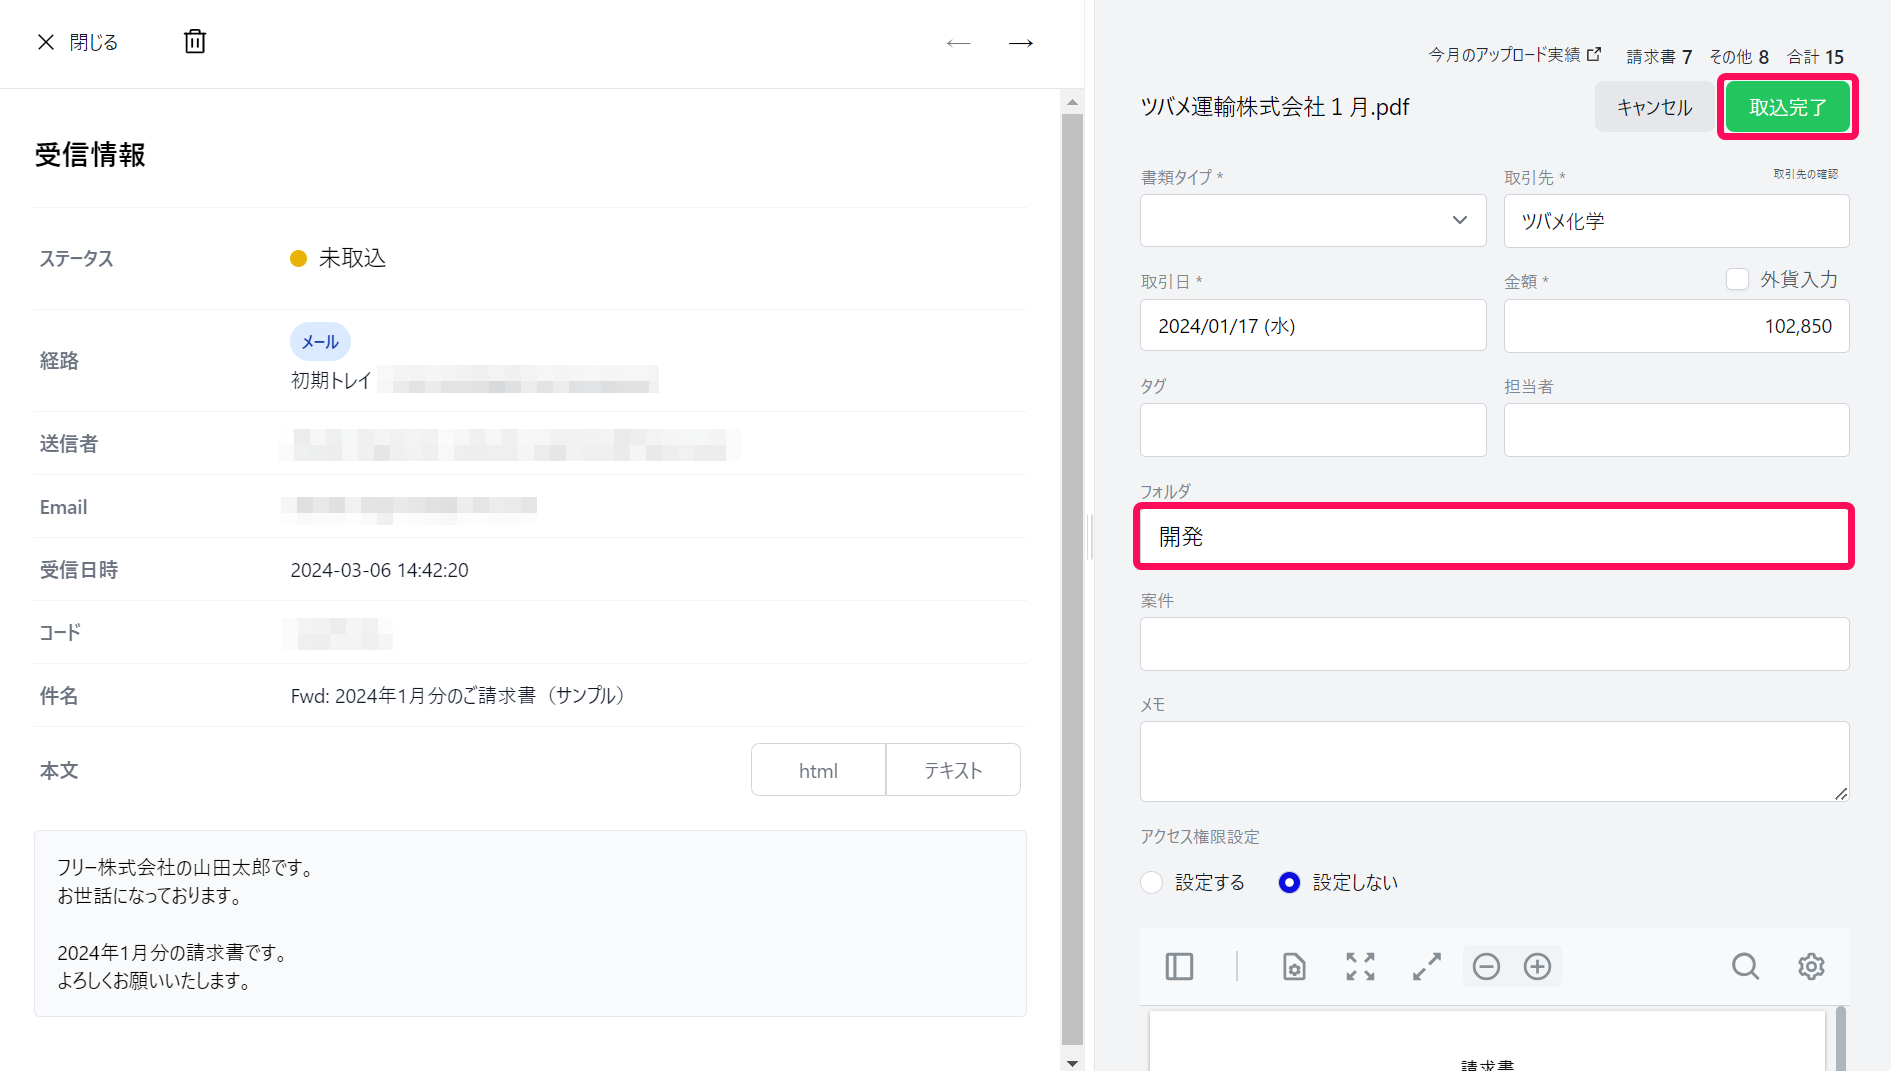The height and width of the screenshot is (1071, 1891).
Task: Click the scroll up arrow of left panel
Action: [x=1072, y=102]
